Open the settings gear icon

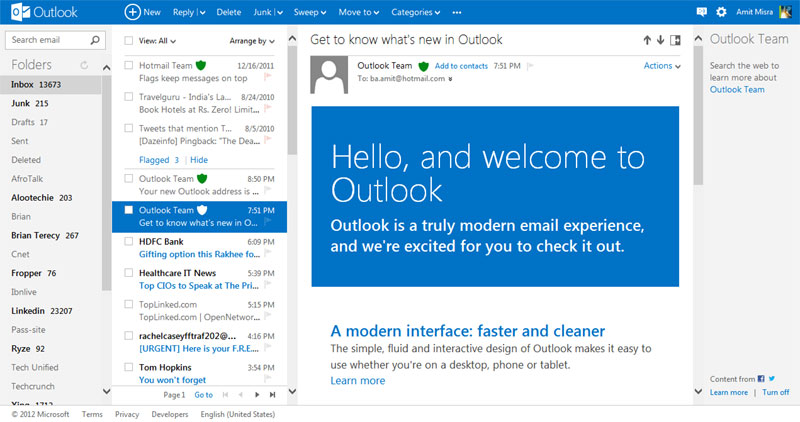click(721, 12)
